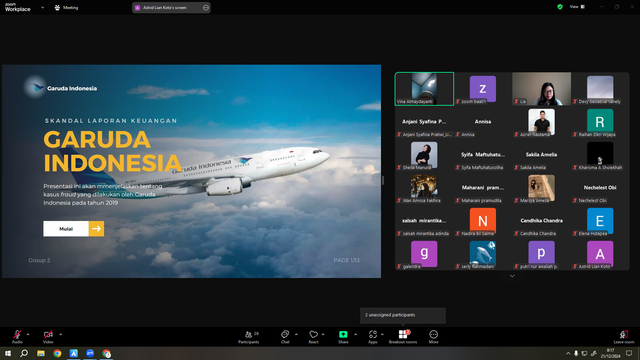The image size is (640, 360).
Task: Open Google Chrome from the taskbar
Action: [57, 353]
